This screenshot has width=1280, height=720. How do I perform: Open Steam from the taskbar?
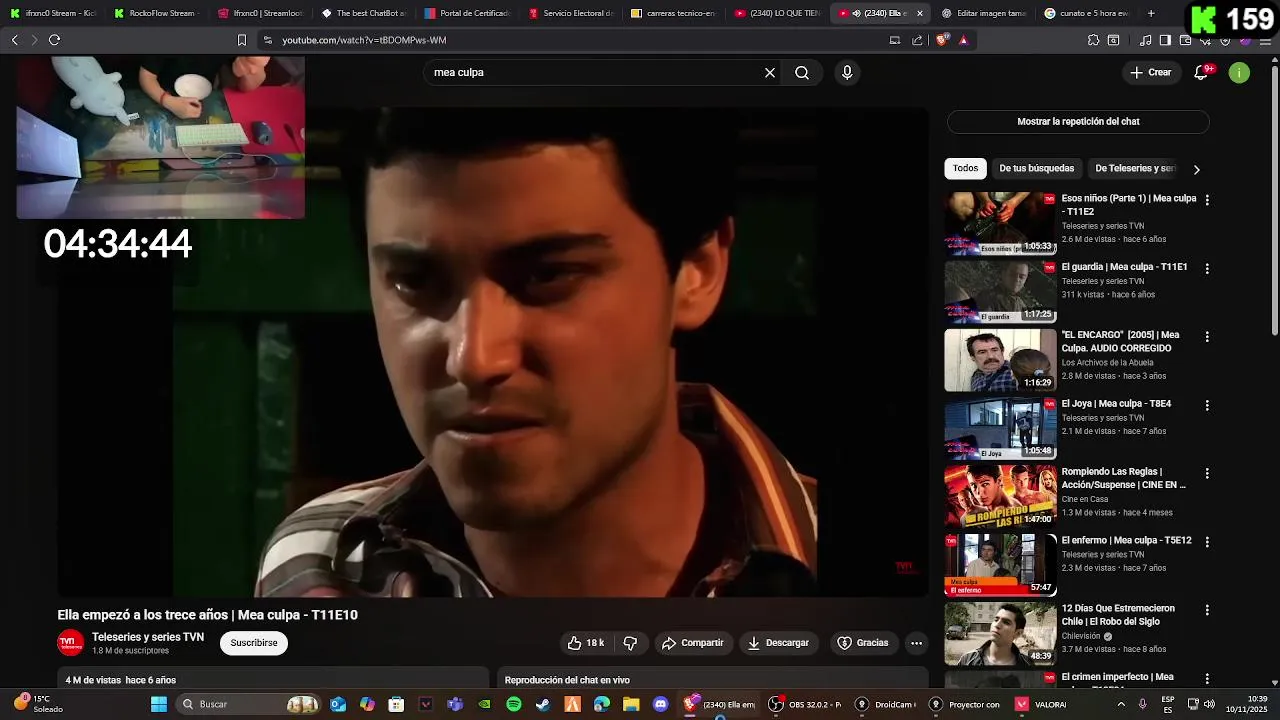click(x=543, y=704)
